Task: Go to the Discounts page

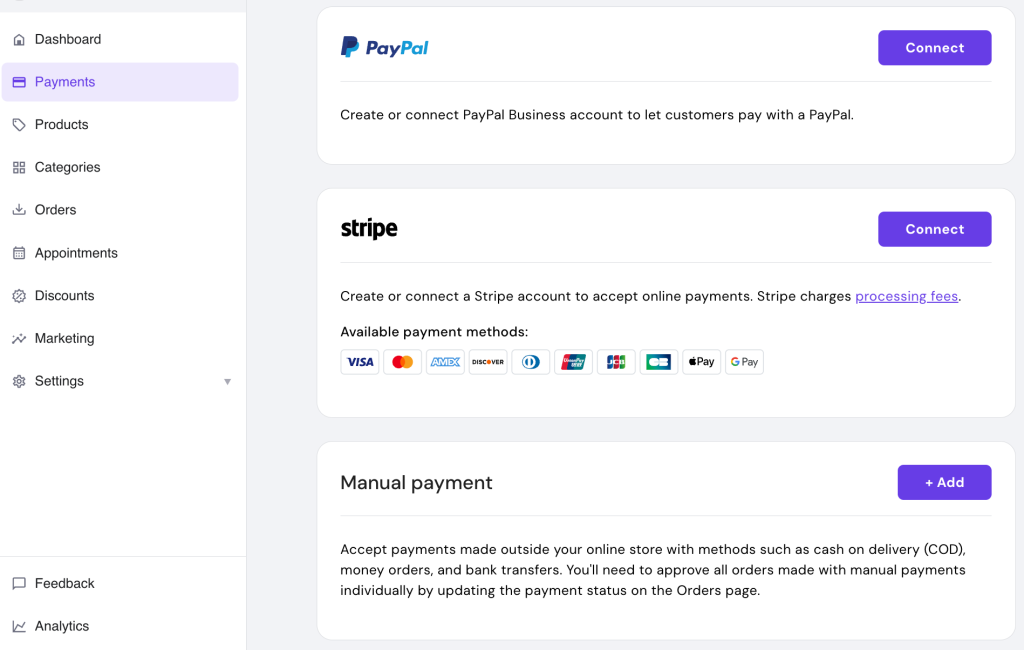Action: tap(66, 296)
